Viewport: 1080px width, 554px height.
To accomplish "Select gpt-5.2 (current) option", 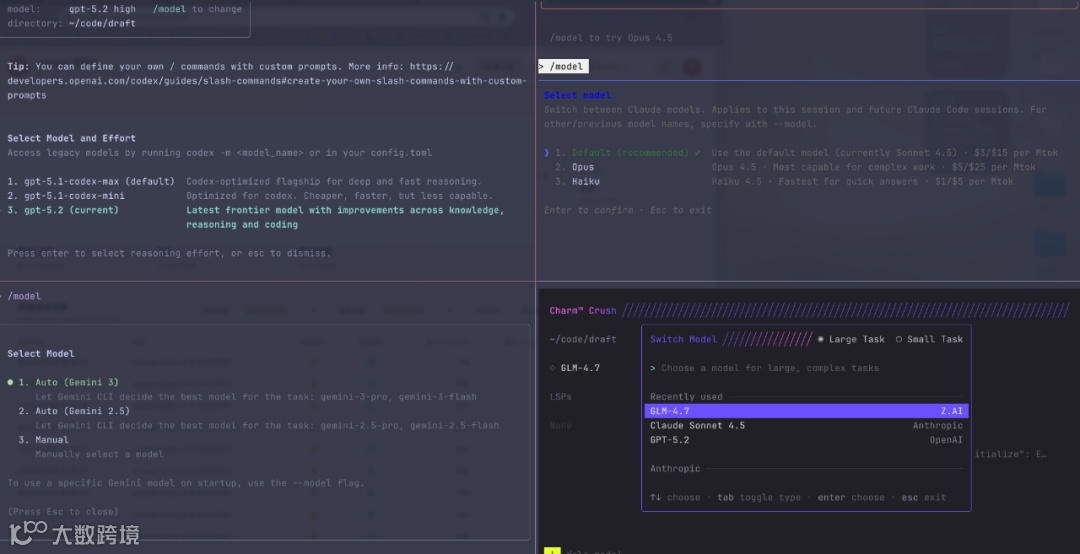I will (63, 210).
